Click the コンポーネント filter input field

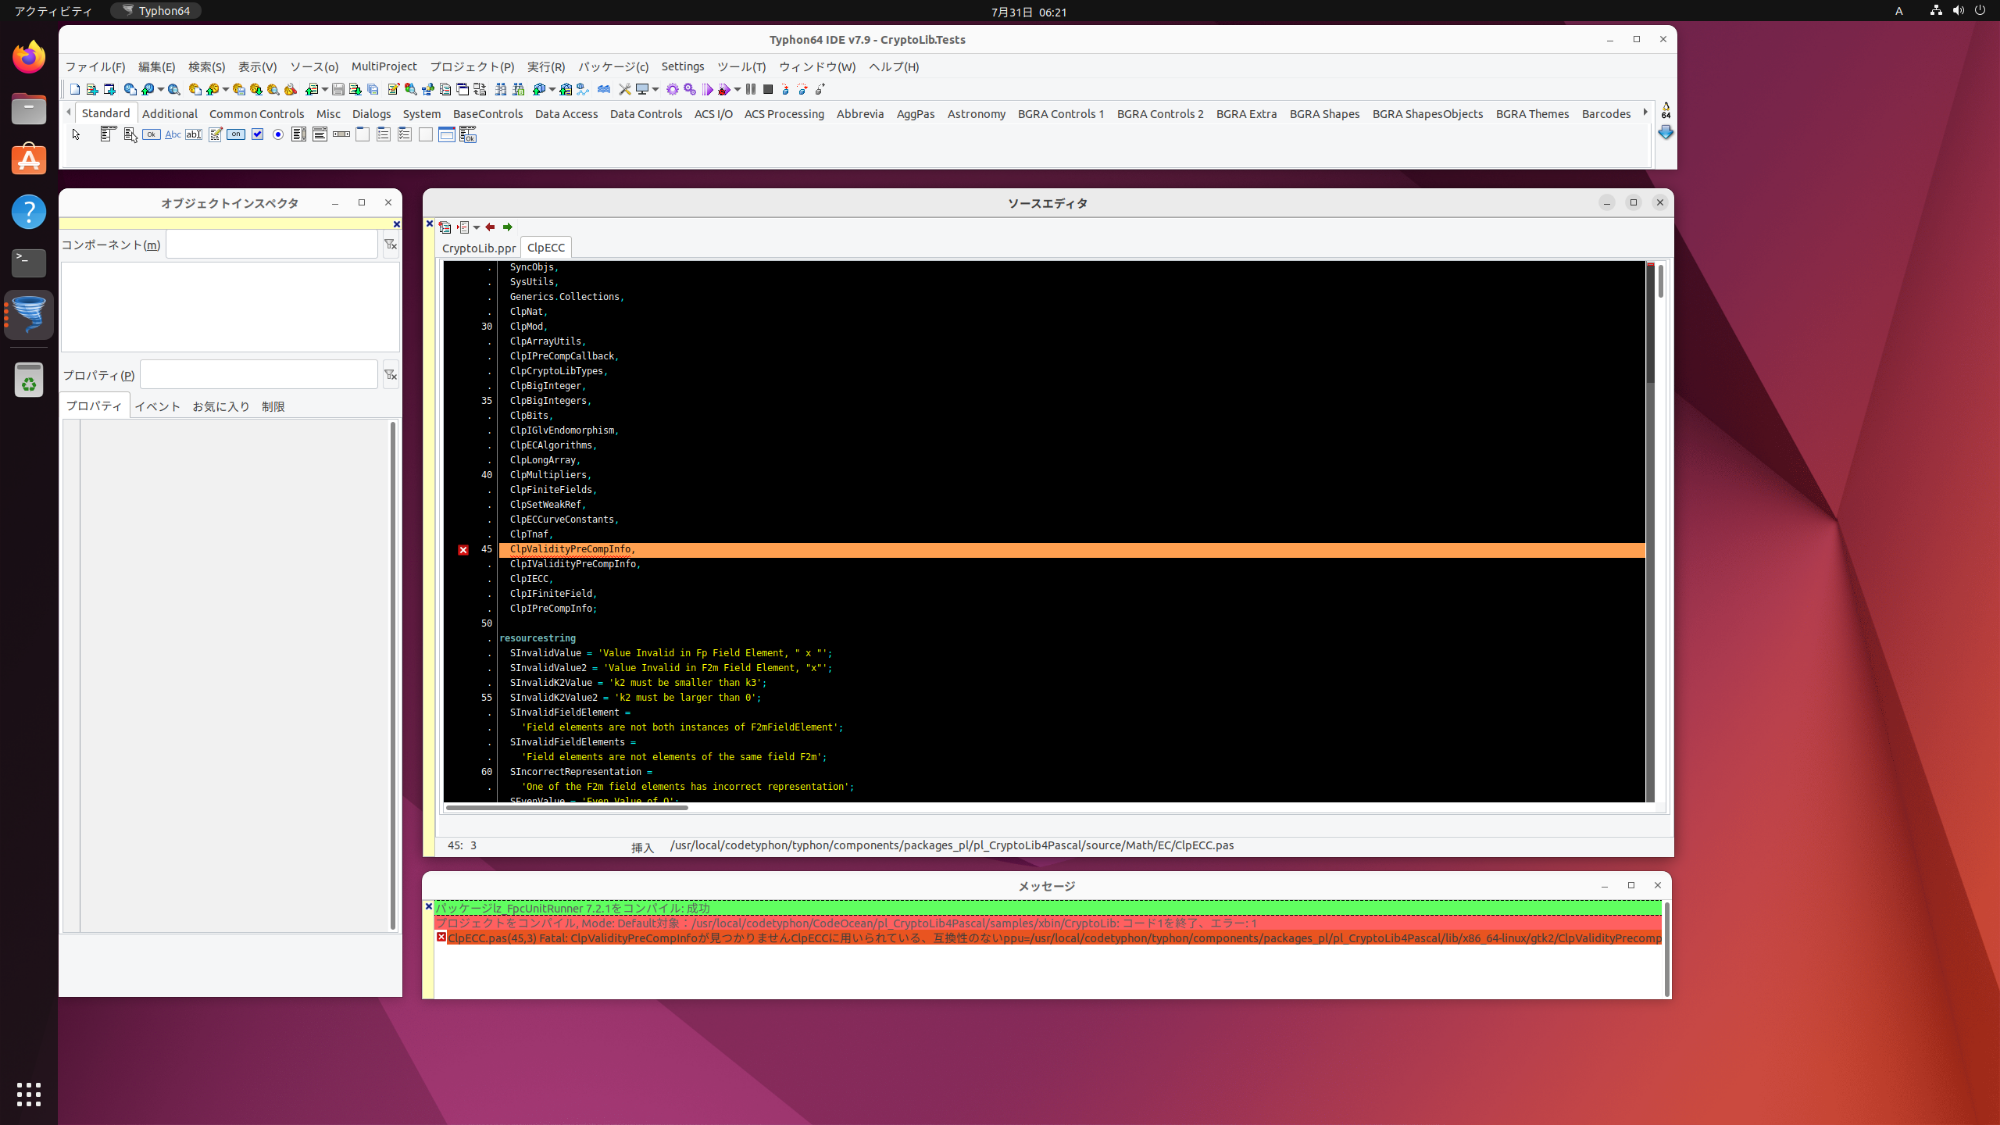[x=271, y=245]
